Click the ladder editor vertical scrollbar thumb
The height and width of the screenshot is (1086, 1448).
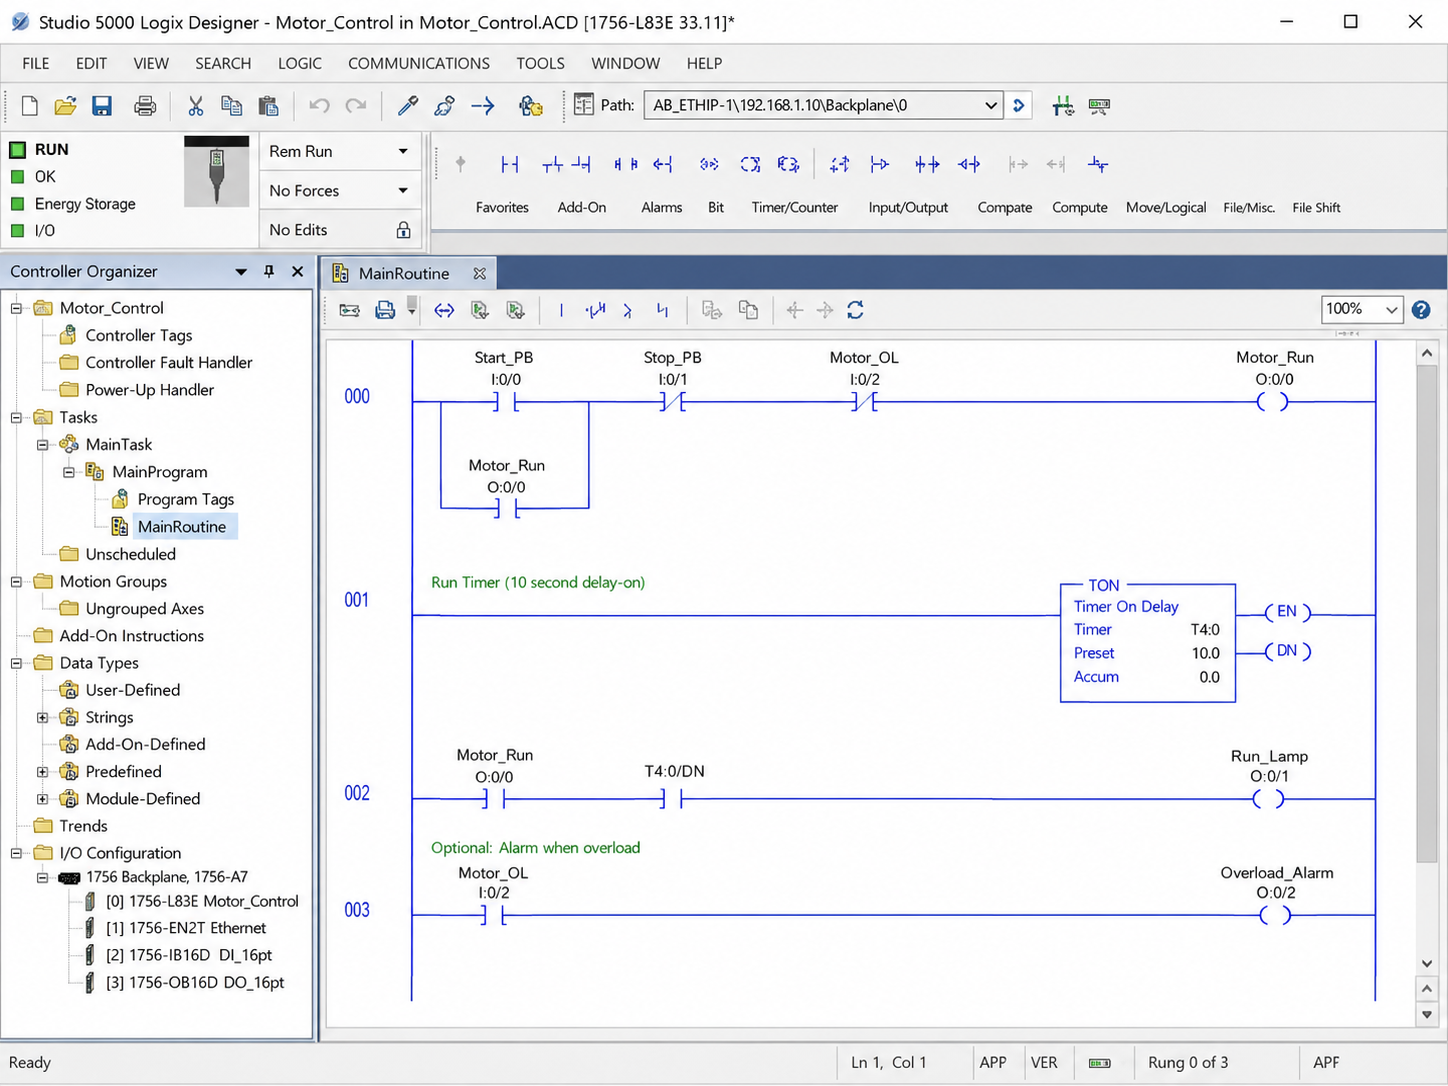click(x=1427, y=612)
